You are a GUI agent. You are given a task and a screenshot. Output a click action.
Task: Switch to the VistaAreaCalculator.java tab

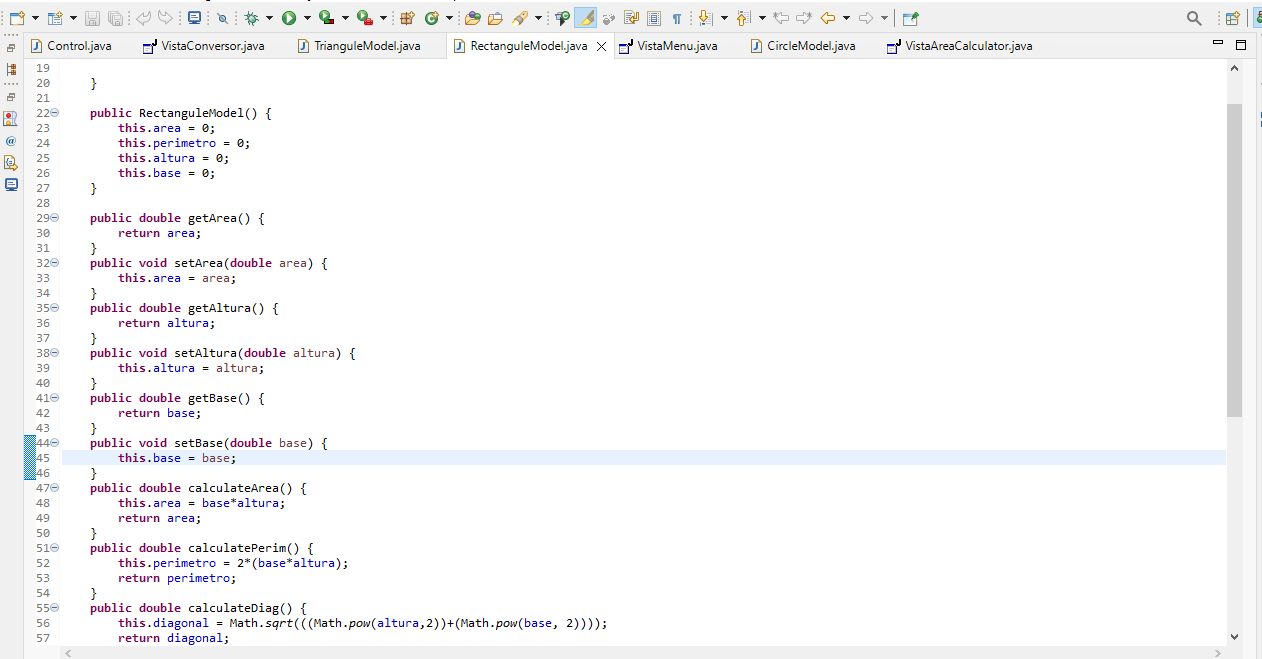click(959, 46)
